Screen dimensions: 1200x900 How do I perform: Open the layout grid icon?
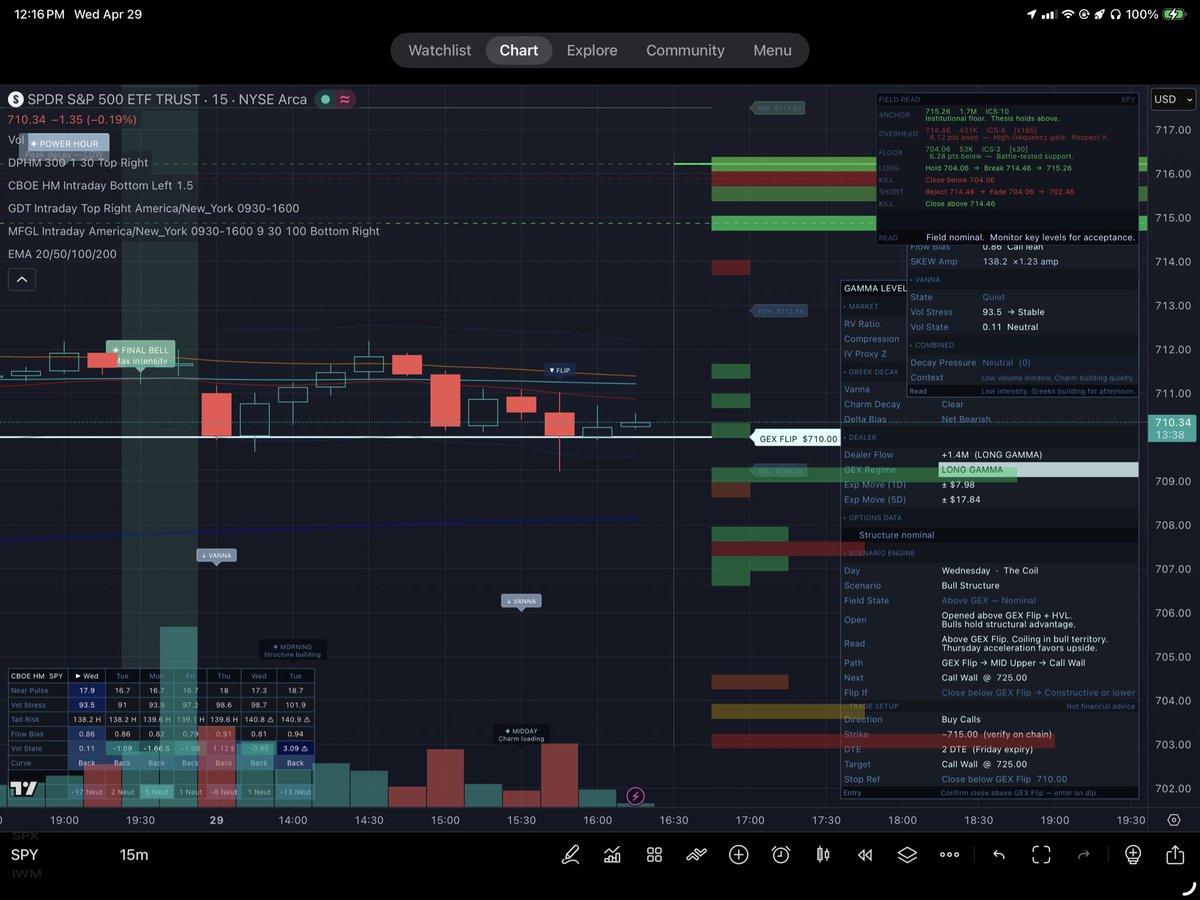coord(654,855)
